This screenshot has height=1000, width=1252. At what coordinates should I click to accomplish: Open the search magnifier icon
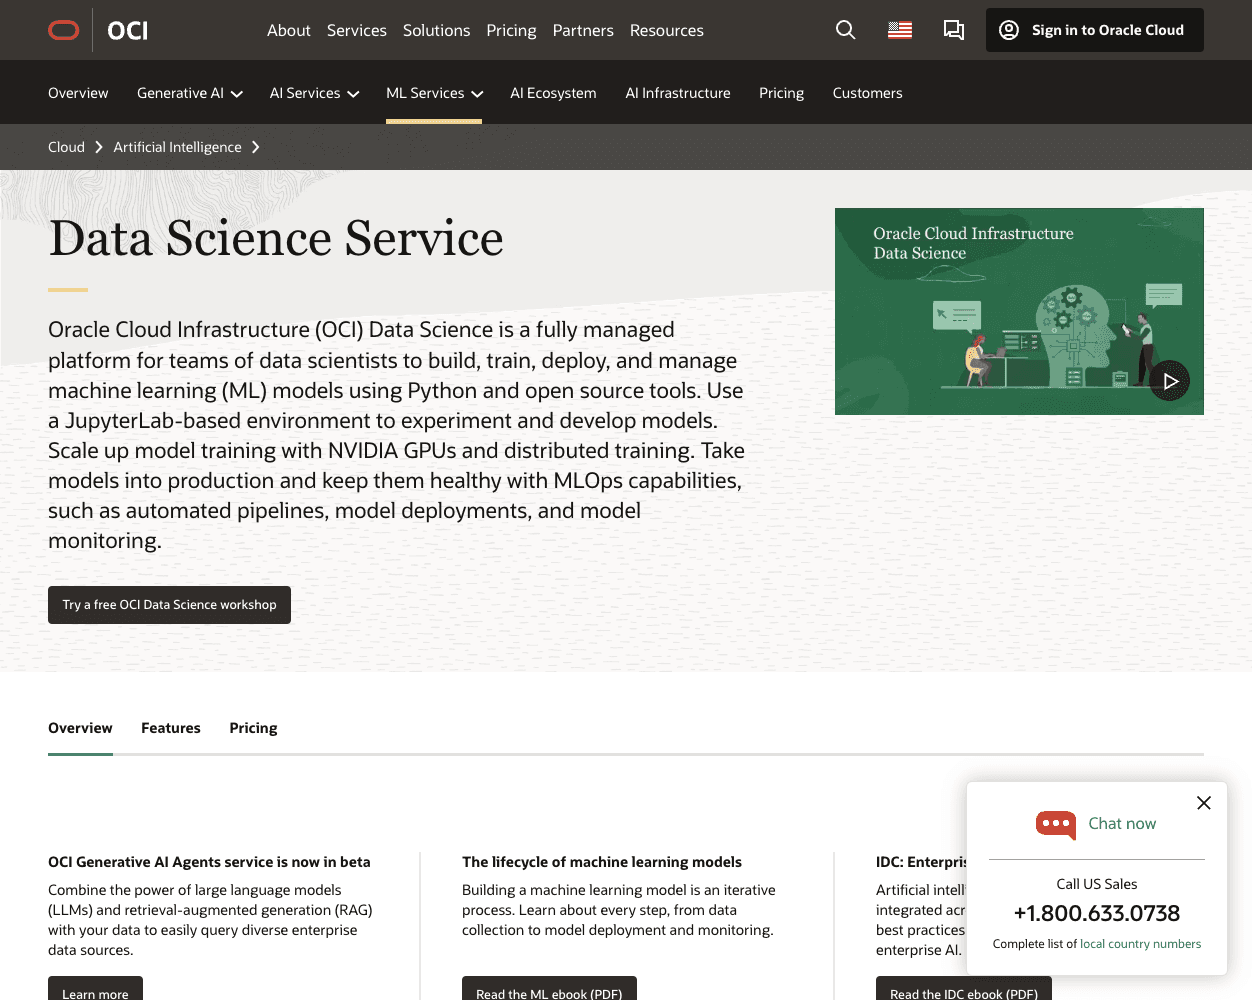846,30
